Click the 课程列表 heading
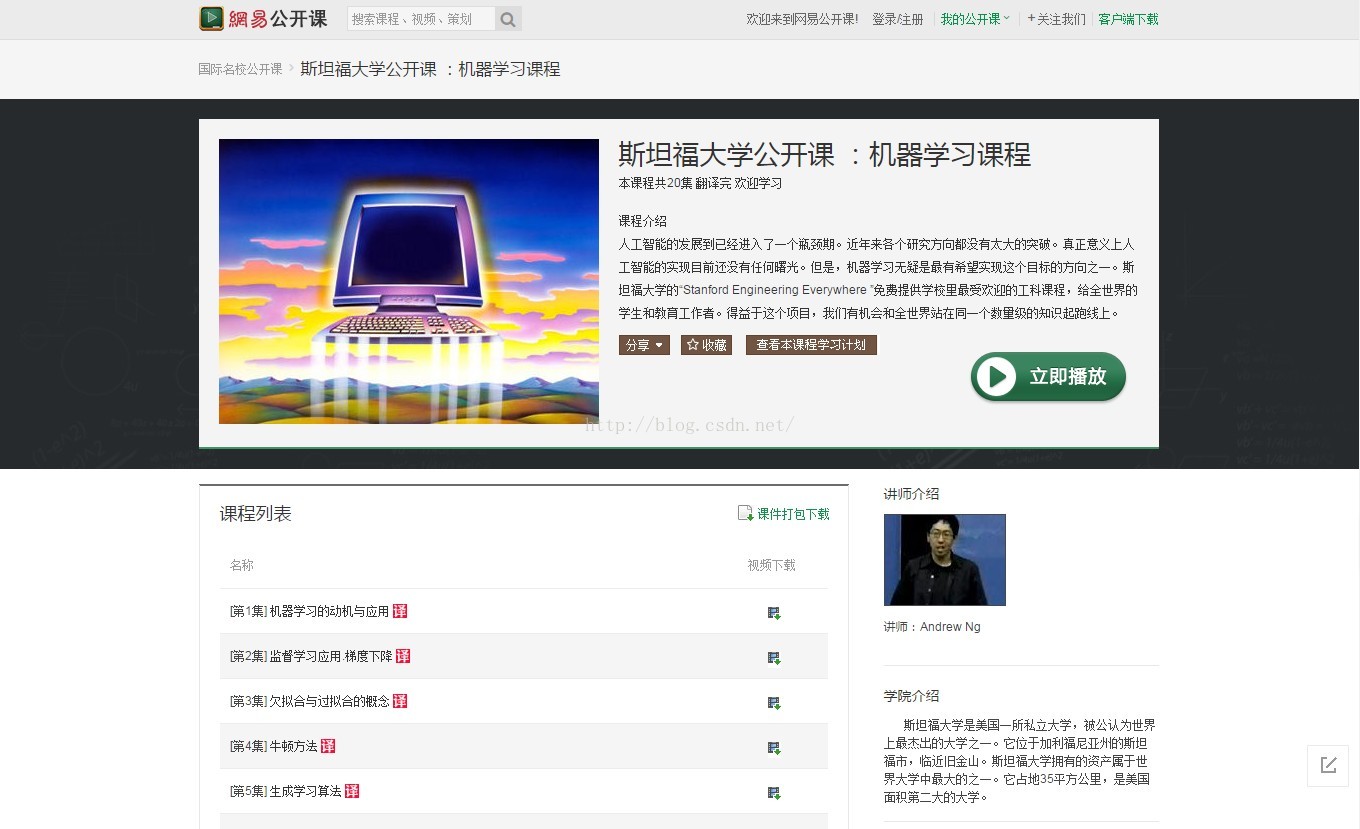Viewport: 1360px width, 829px height. (256, 514)
